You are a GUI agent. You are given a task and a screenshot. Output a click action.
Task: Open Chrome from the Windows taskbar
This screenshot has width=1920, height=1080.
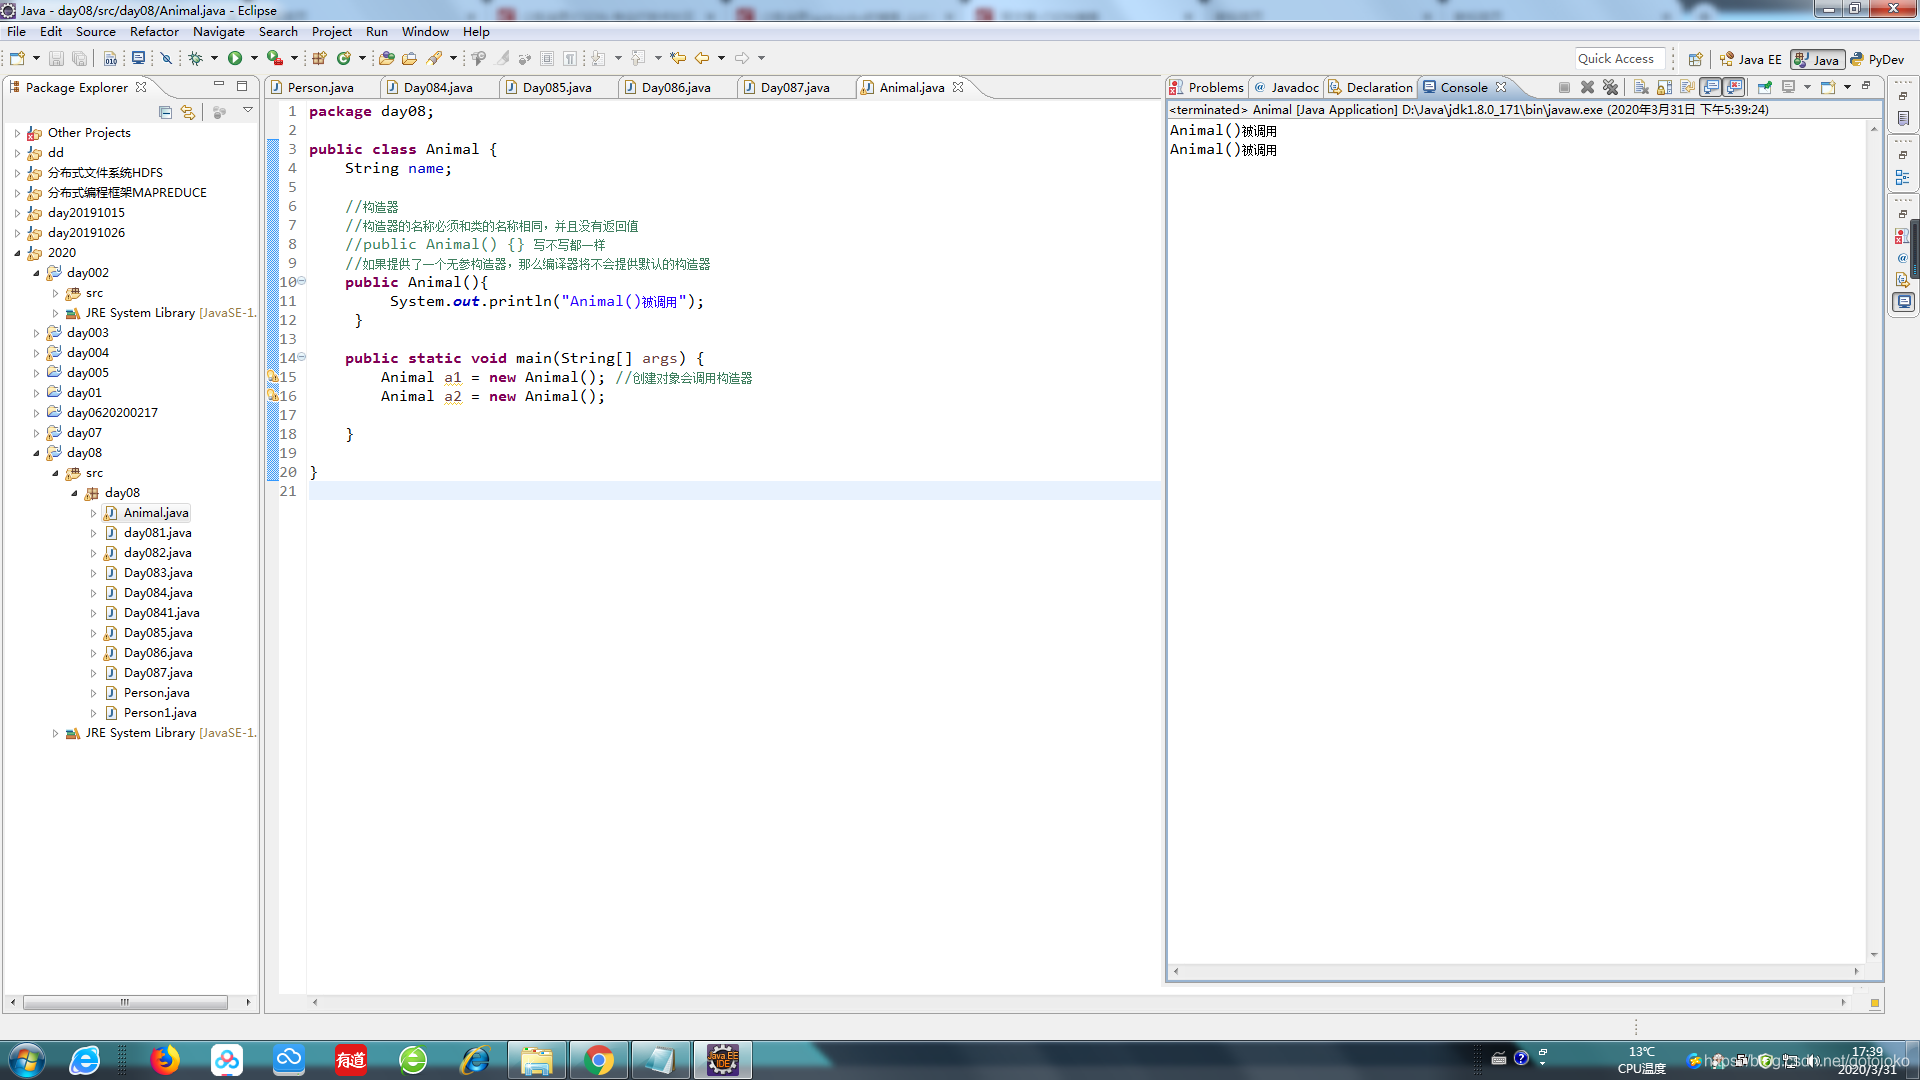click(x=598, y=1060)
